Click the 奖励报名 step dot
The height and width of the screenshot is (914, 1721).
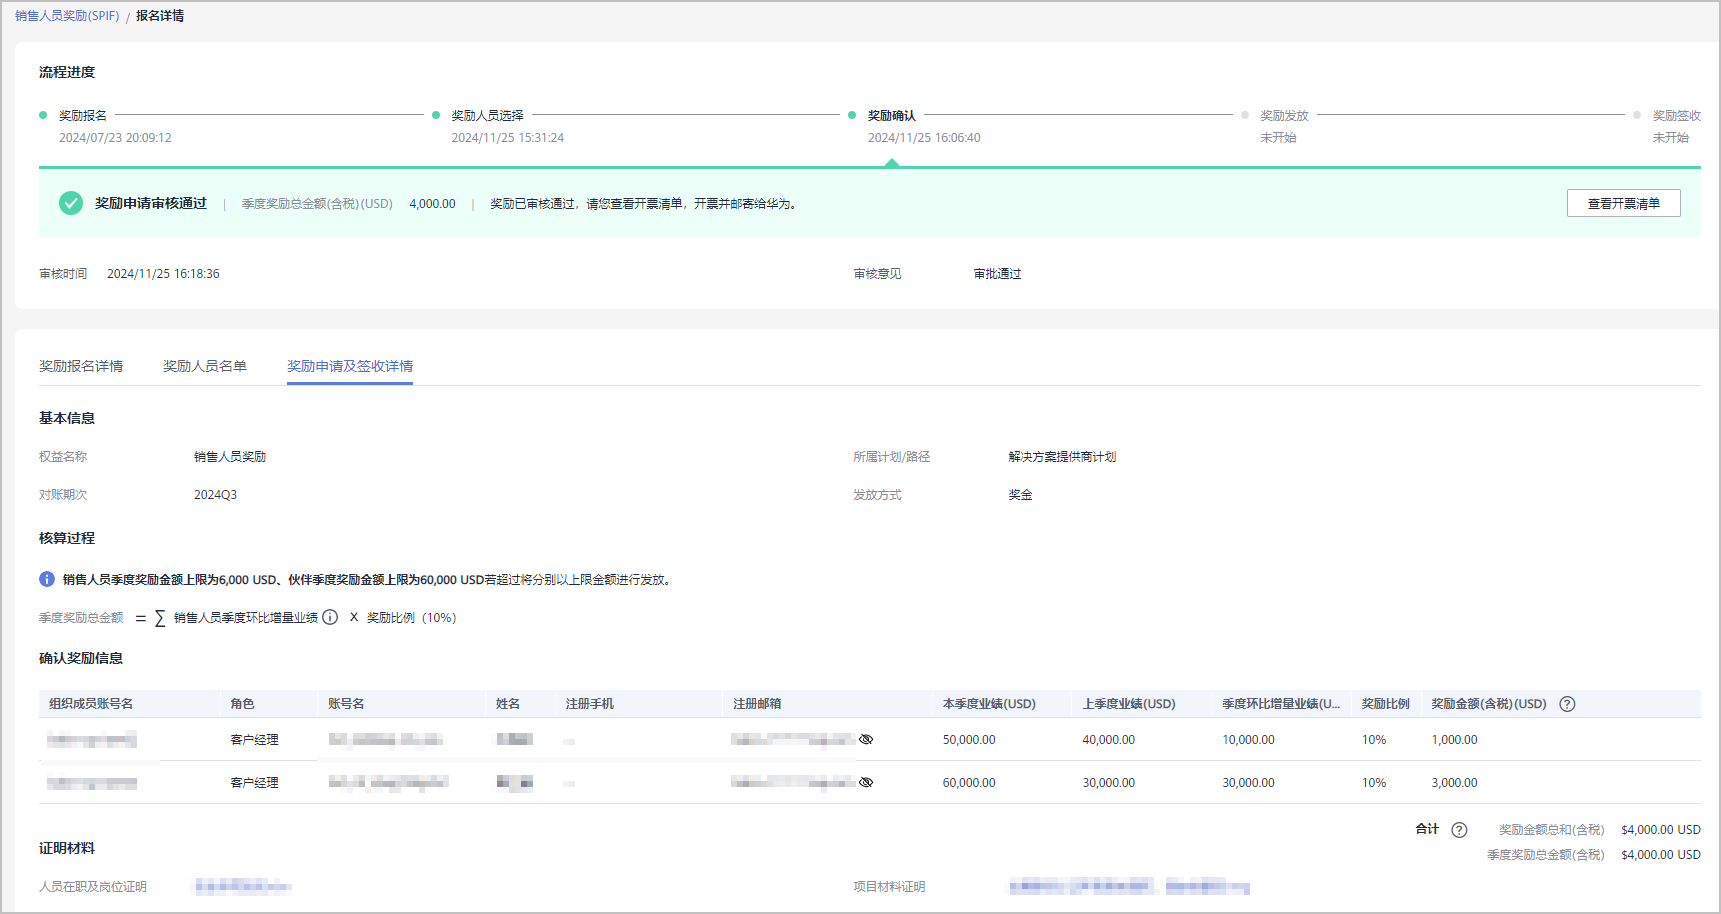pyautogui.click(x=43, y=115)
